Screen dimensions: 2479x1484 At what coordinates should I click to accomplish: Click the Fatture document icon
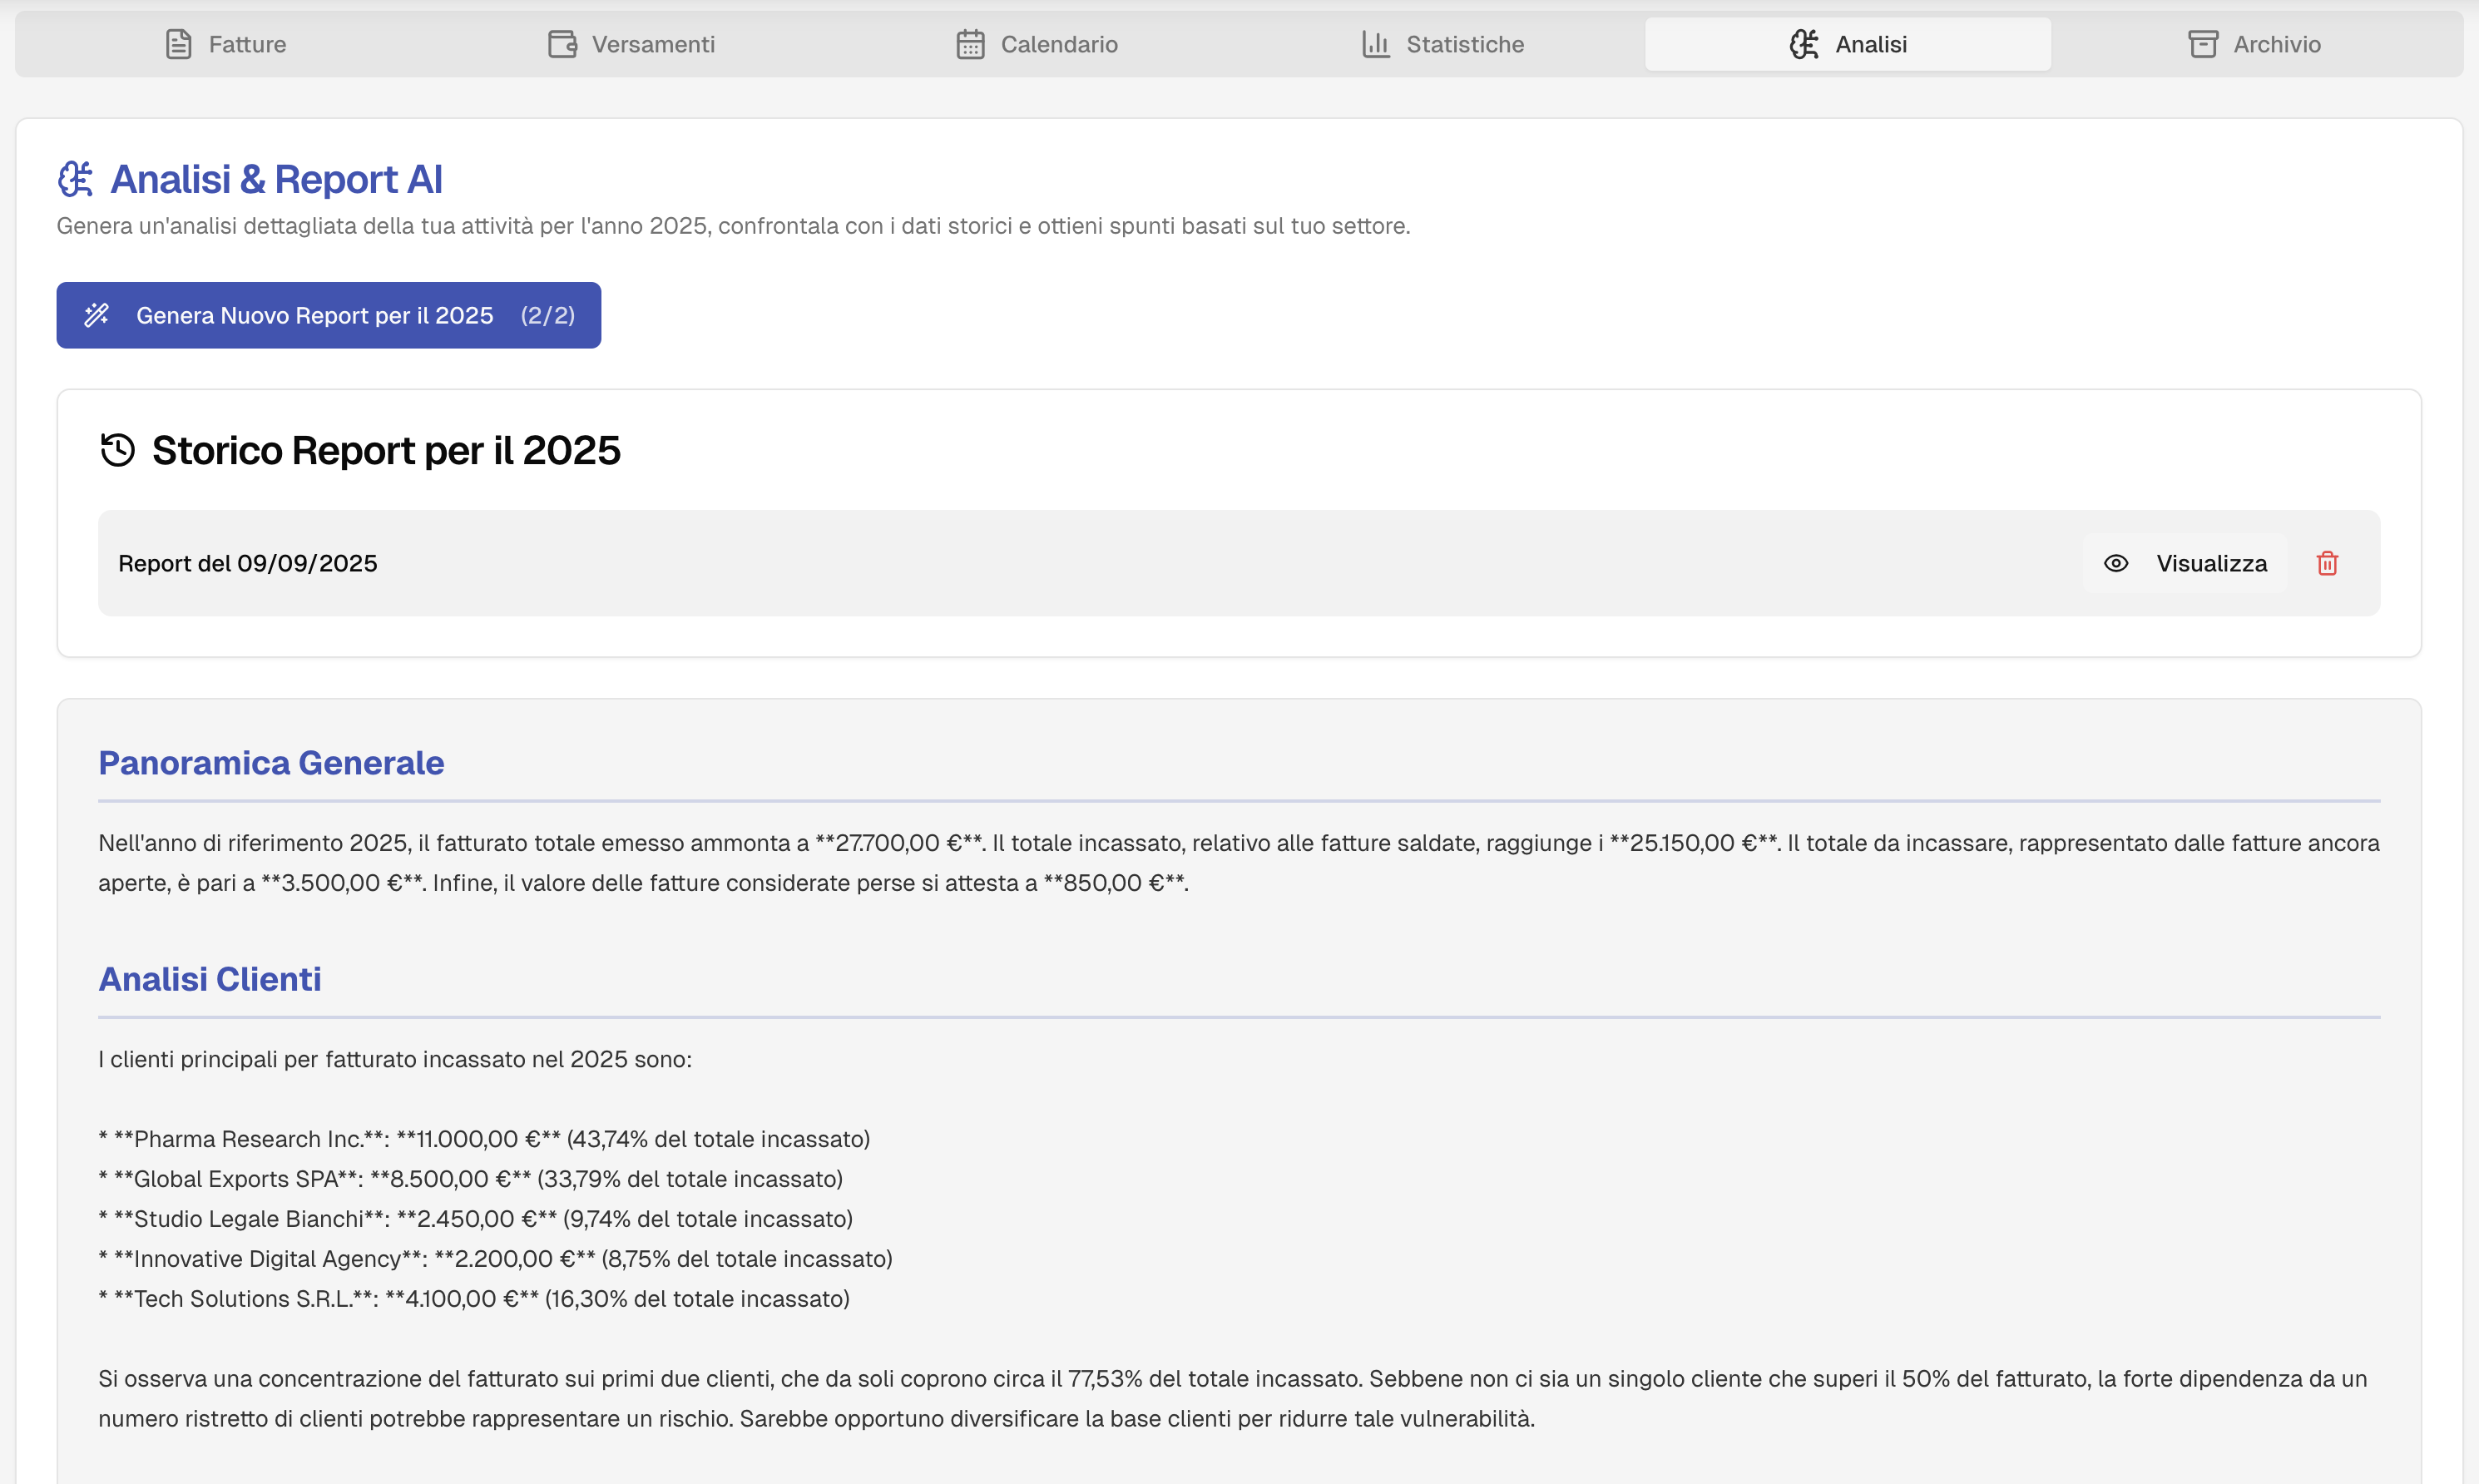[180, 44]
